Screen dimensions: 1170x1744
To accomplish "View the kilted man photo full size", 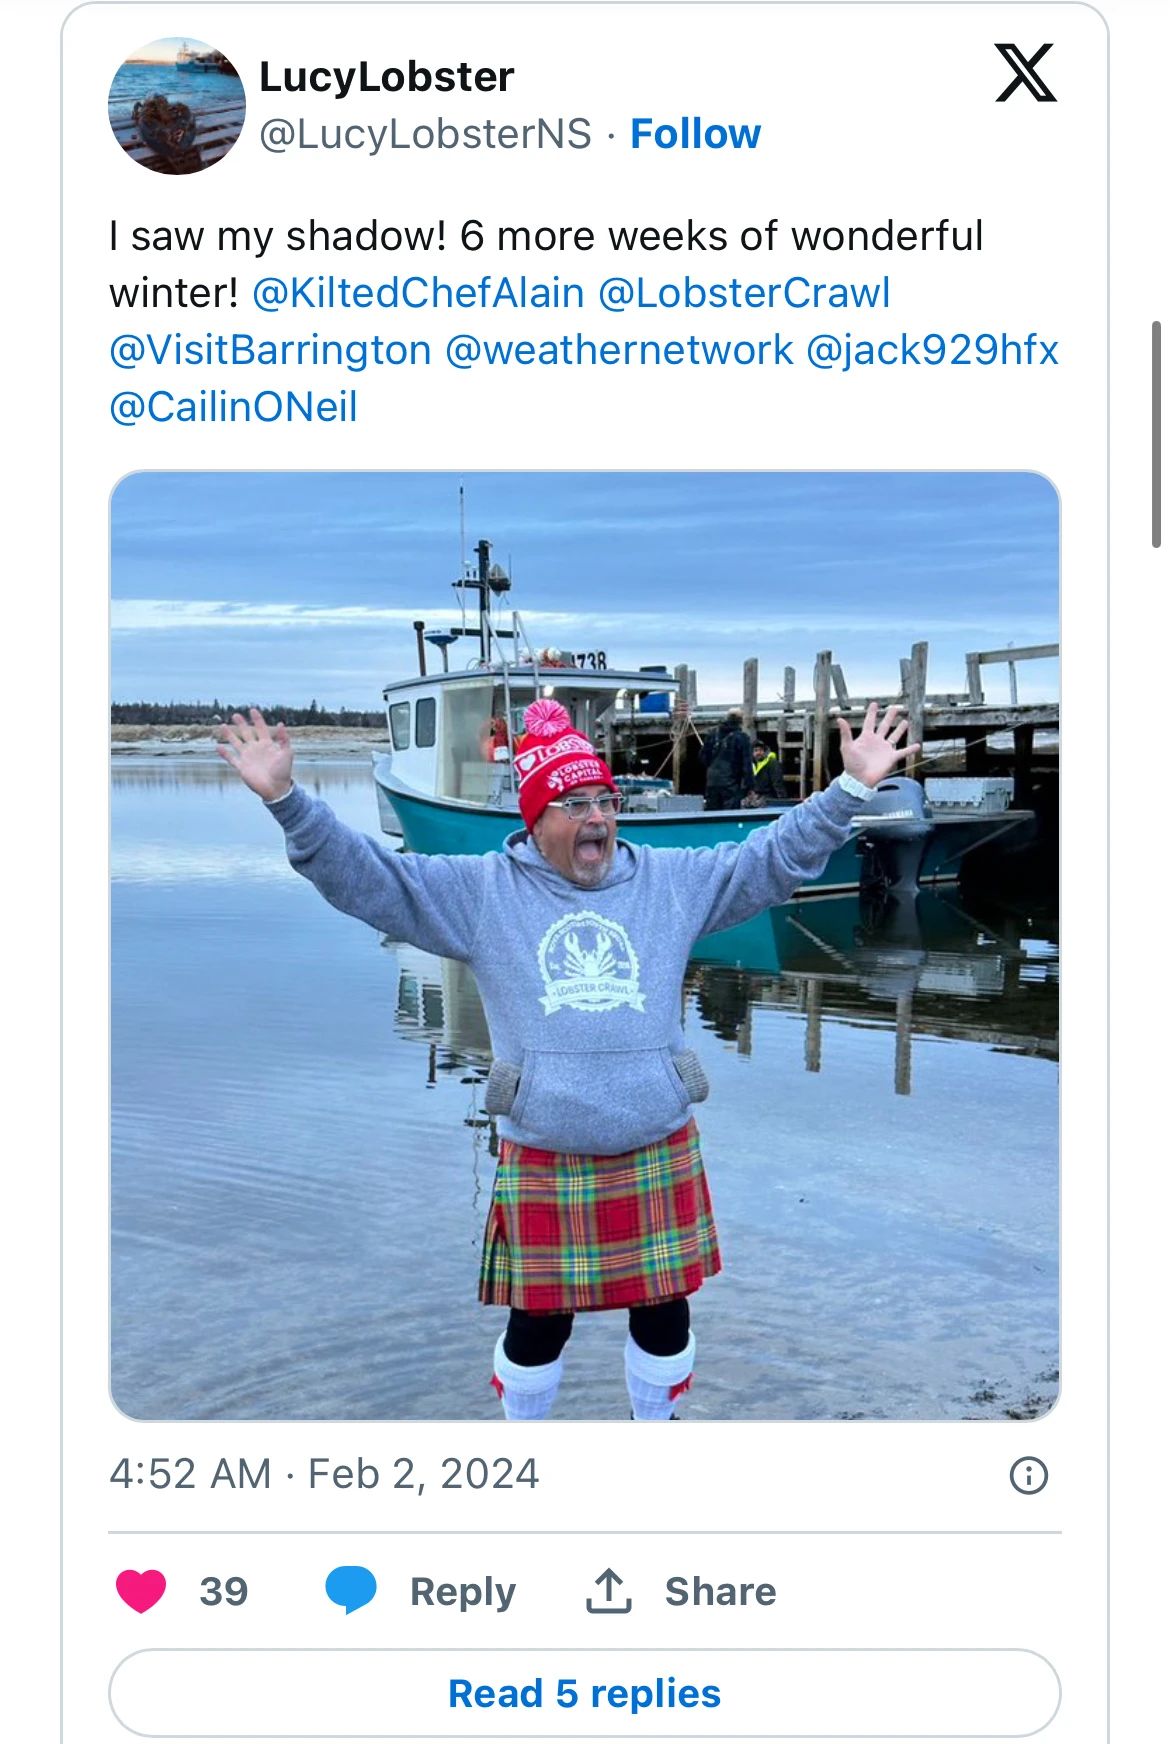I will (x=585, y=945).
